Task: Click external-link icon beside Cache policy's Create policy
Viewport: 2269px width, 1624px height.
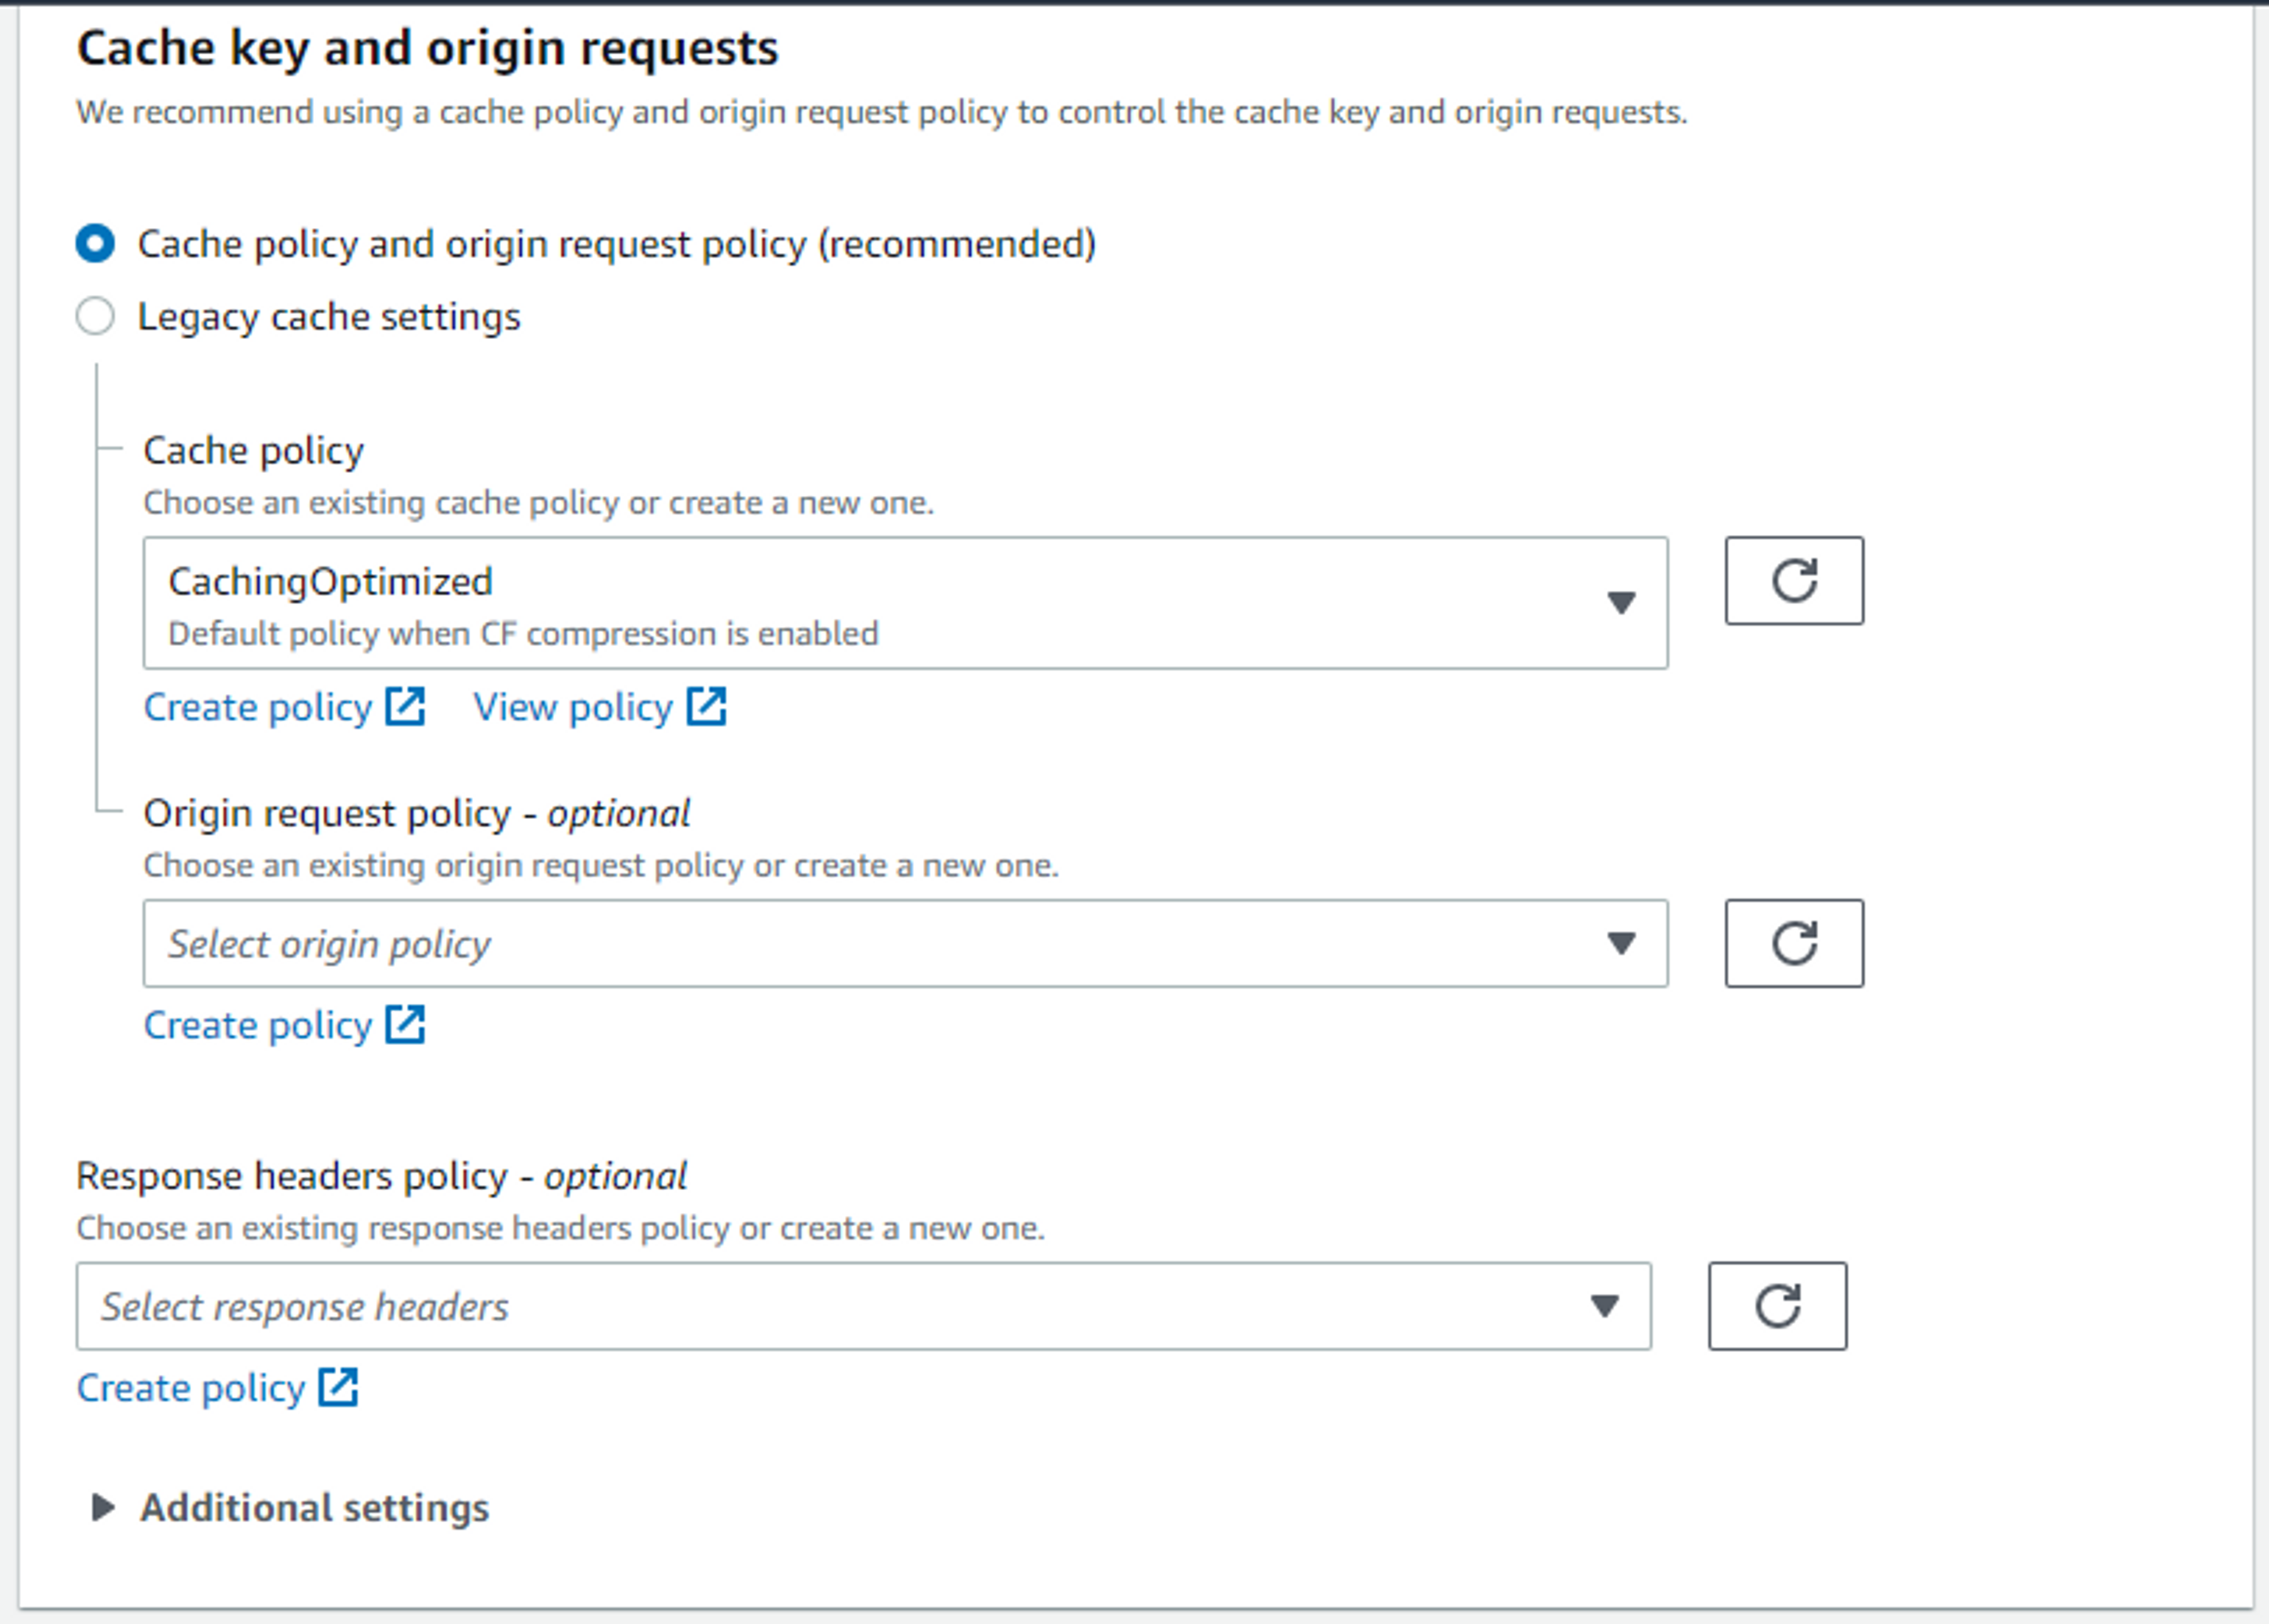Action: 405,706
